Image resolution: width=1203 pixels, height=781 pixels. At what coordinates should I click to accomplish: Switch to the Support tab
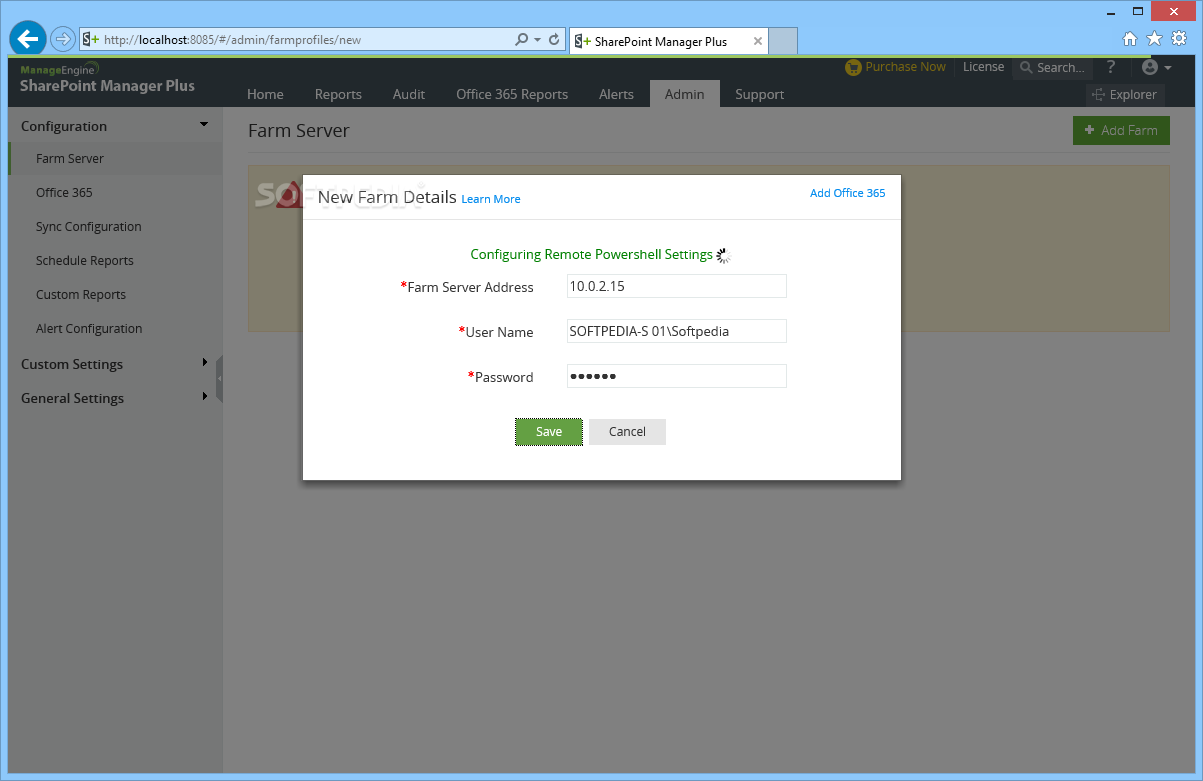click(759, 94)
